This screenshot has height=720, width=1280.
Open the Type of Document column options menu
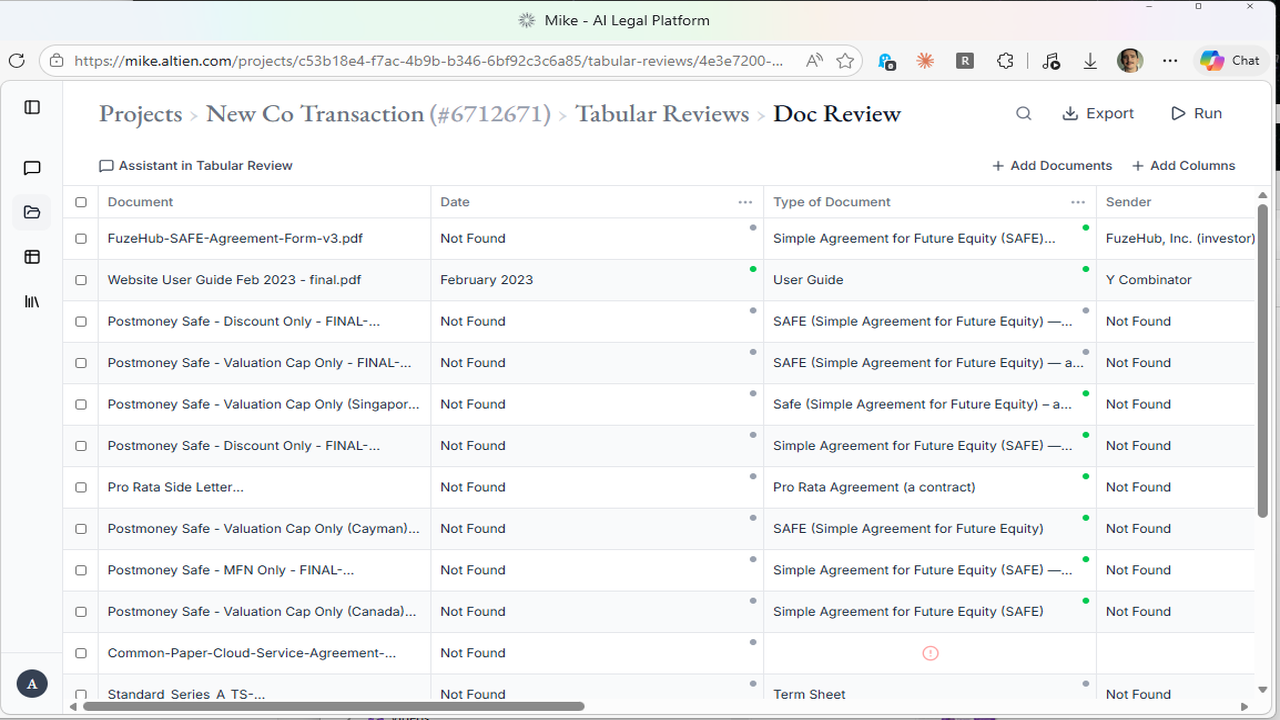[1078, 202]
